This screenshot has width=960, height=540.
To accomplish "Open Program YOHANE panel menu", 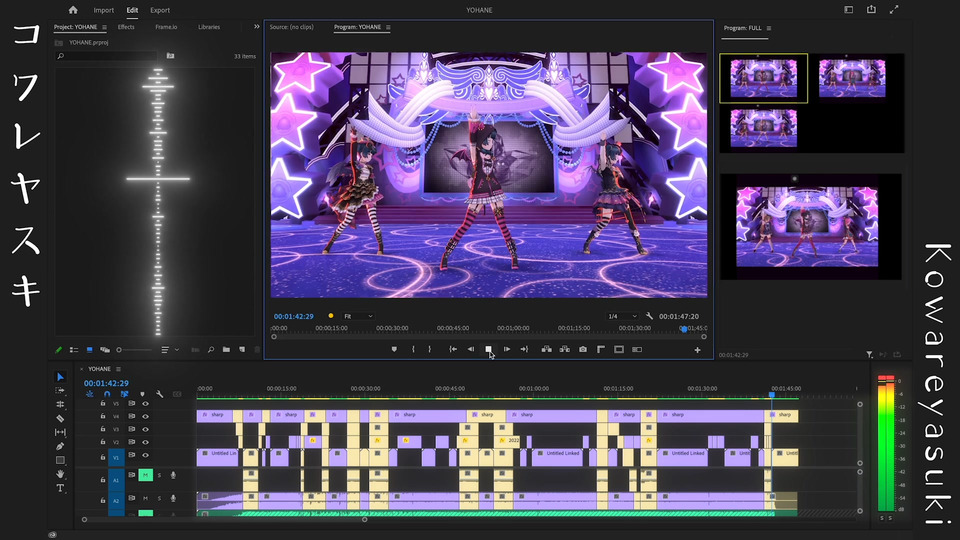I will point(388,27).
